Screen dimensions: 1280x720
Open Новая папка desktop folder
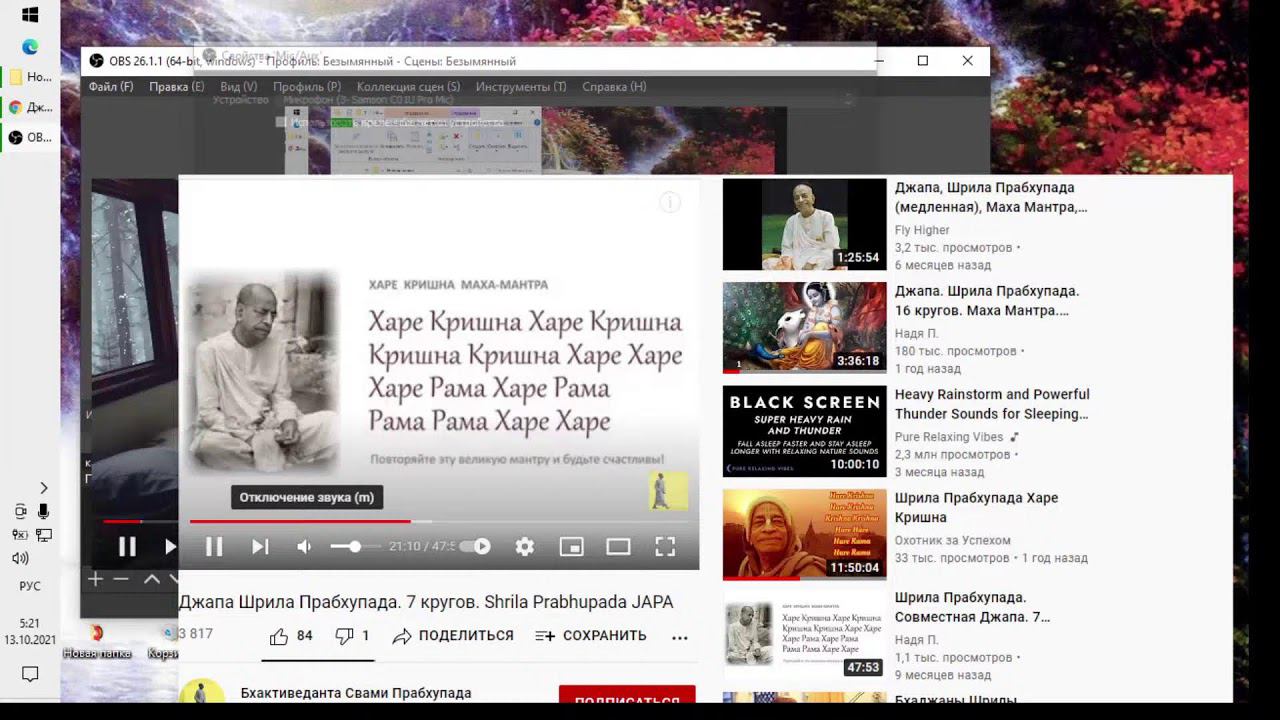click(x=97, y=643)
